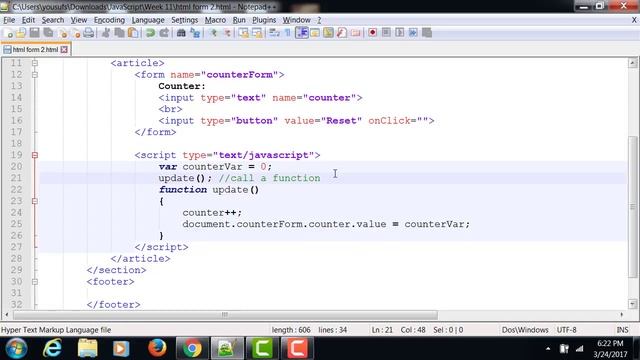Click the Stop Recording macro icon
The width and height of the screenshot is (640, 360).
click(386, 33)
